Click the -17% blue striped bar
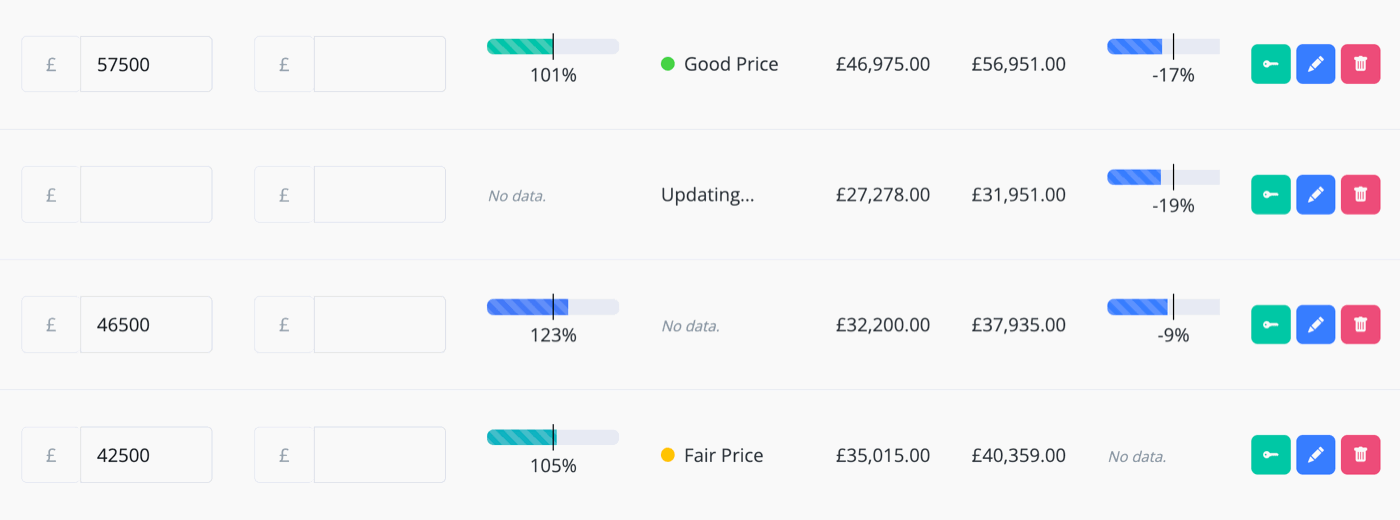1400x520 pixels. tap(1163, 46)
